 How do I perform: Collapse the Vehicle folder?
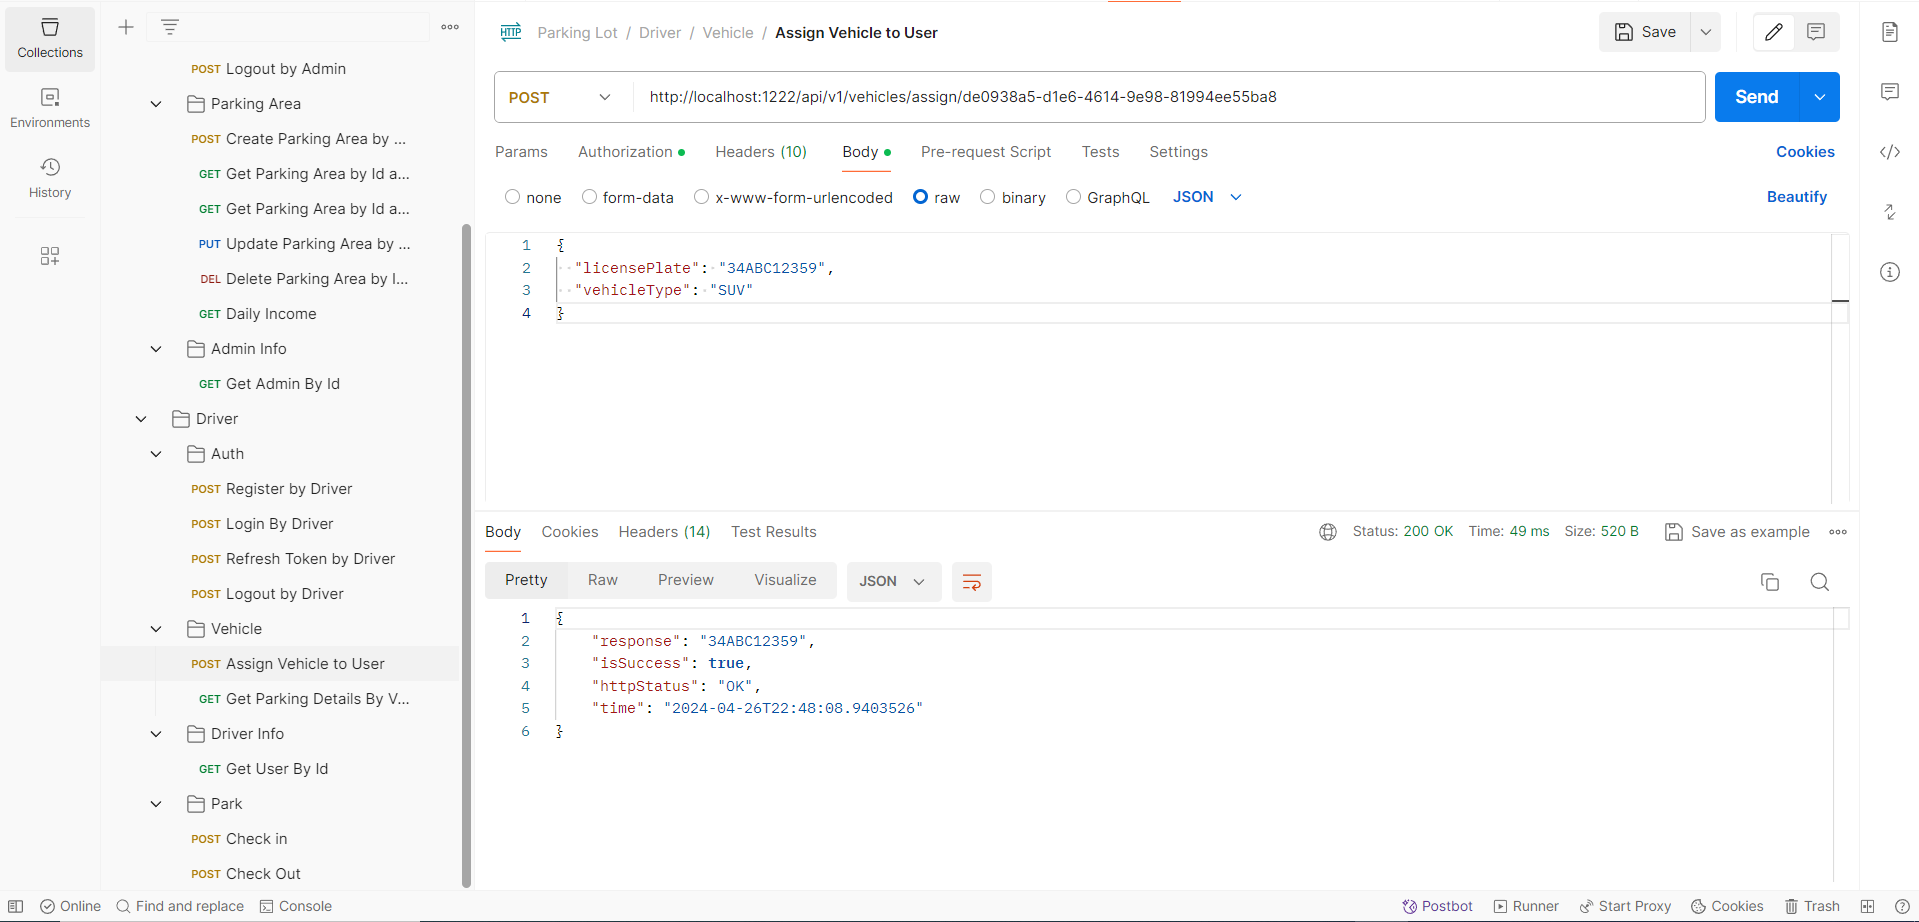(156, 629)
